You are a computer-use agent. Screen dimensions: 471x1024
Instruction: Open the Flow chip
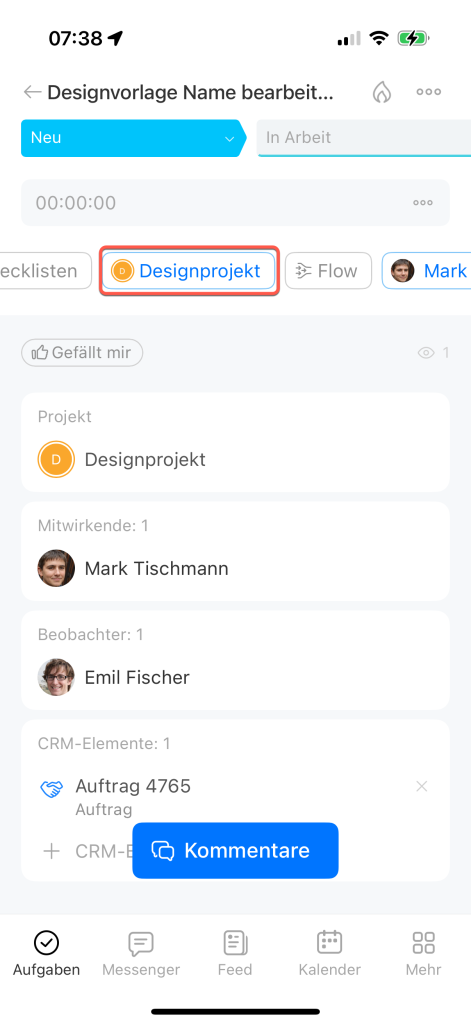(329, 270)
